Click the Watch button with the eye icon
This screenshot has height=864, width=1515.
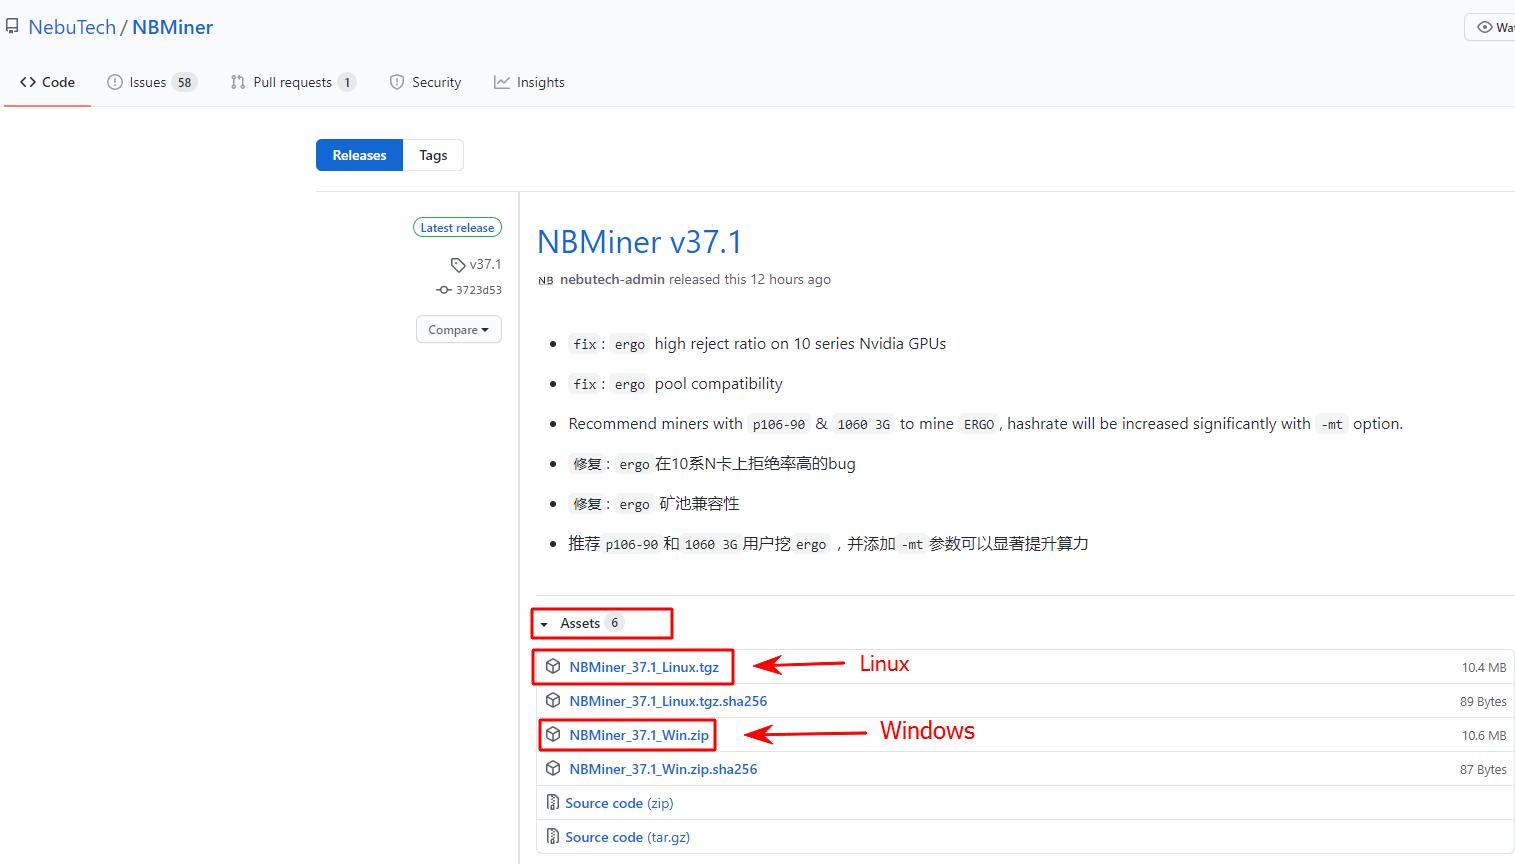1492,27
